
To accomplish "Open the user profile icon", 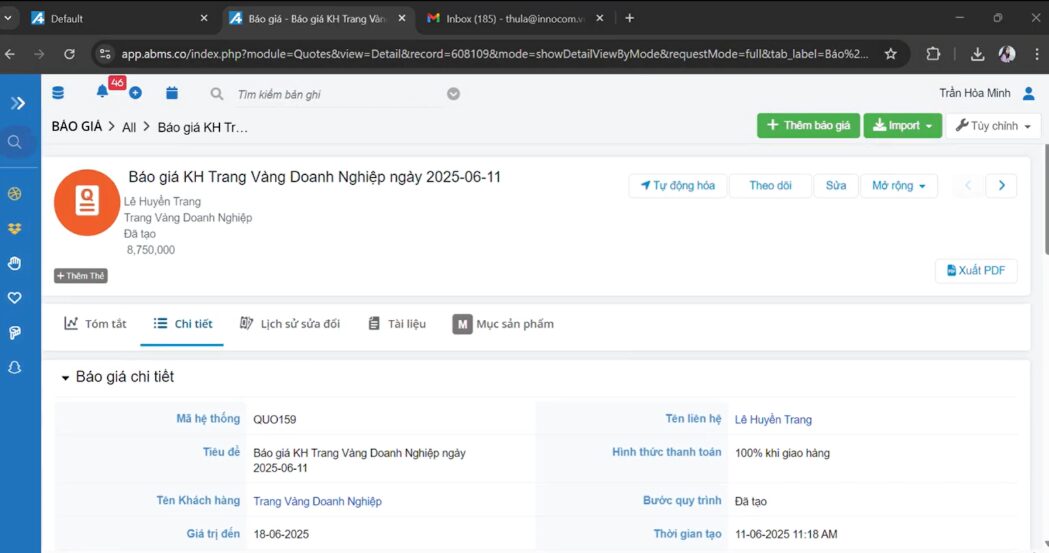I will pyautogui.click(x=1029, y=93).
